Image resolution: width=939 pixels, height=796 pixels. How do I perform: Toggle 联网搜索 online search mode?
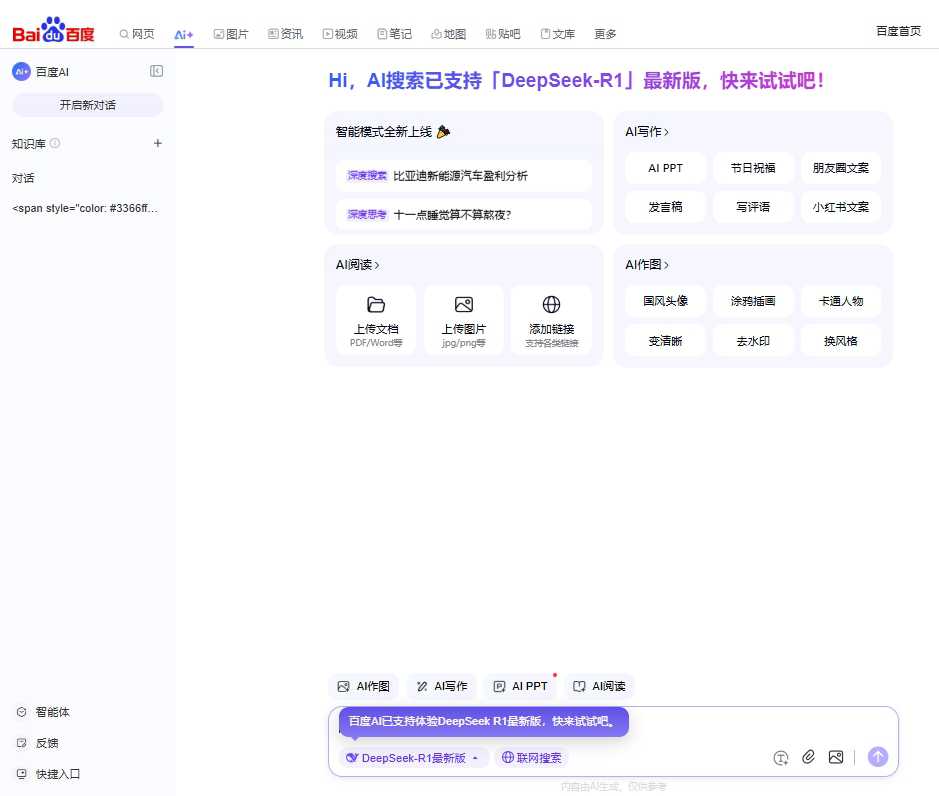point(530,757)
